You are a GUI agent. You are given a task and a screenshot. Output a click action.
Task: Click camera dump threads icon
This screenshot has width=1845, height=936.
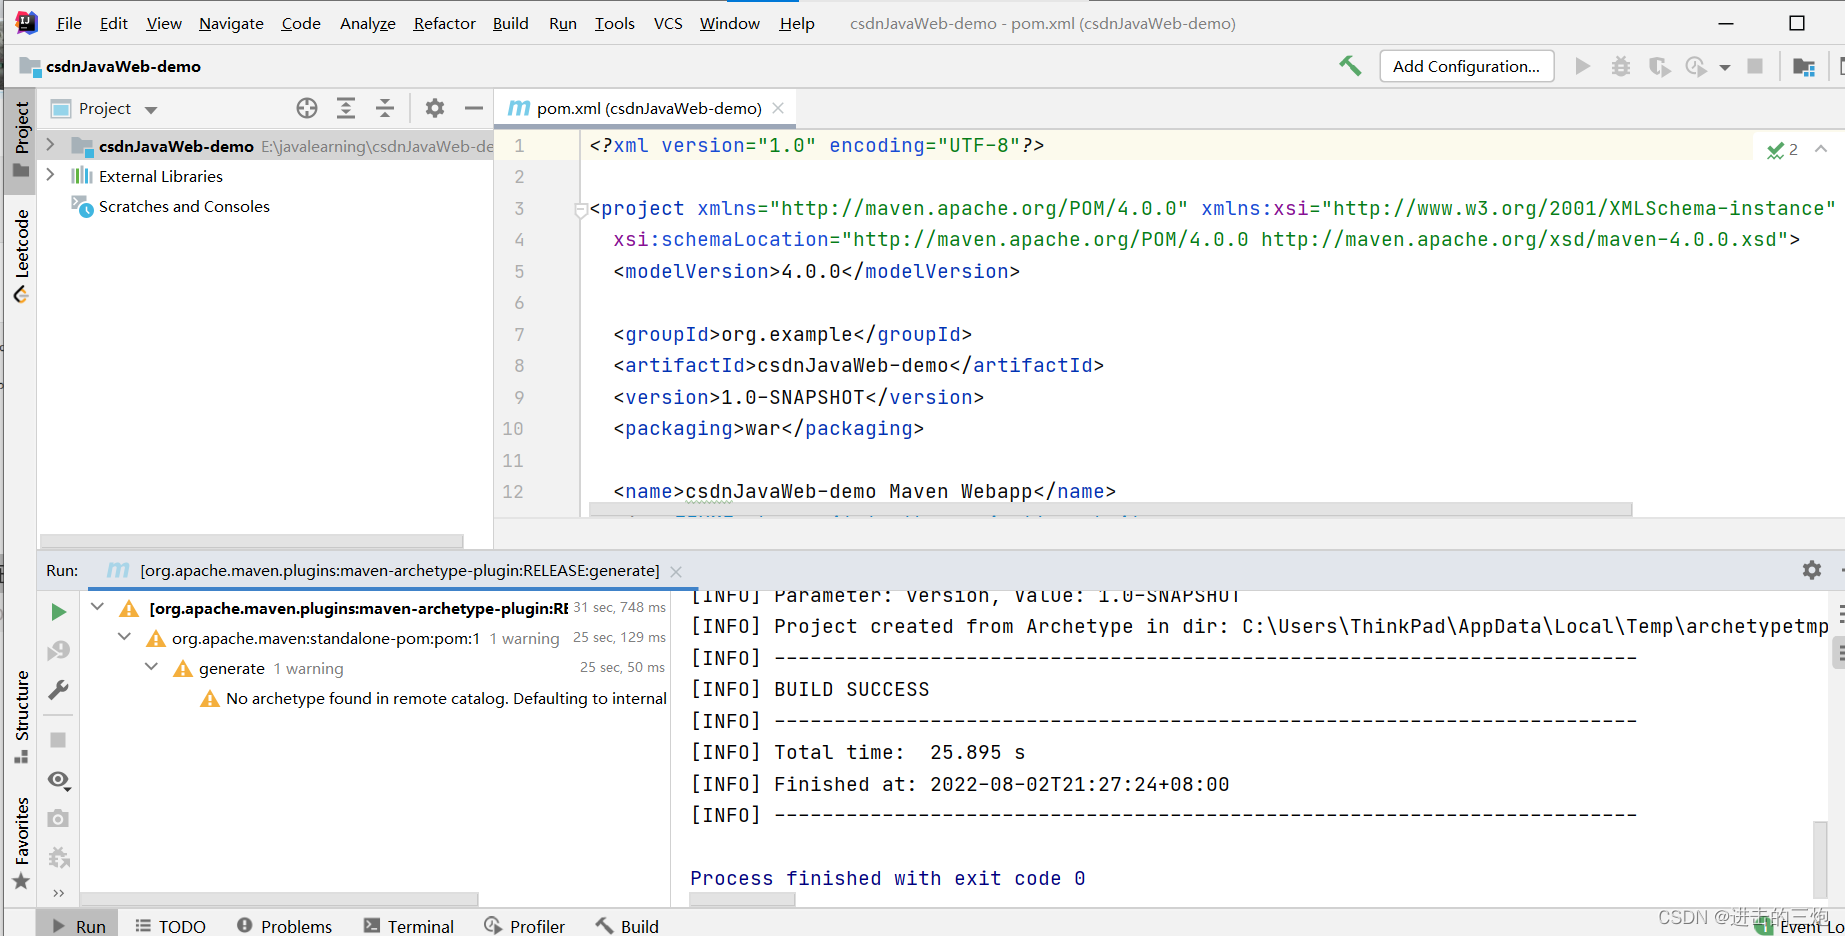tap(58, 818)
